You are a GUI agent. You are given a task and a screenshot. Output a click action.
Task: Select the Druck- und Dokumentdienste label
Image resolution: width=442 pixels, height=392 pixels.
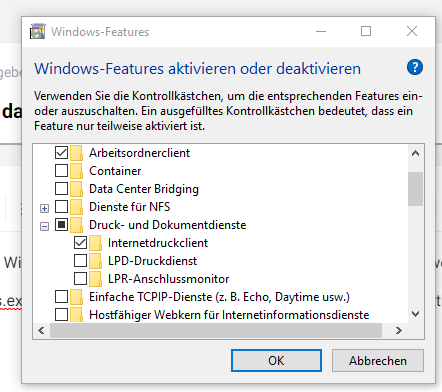(167, 225)
